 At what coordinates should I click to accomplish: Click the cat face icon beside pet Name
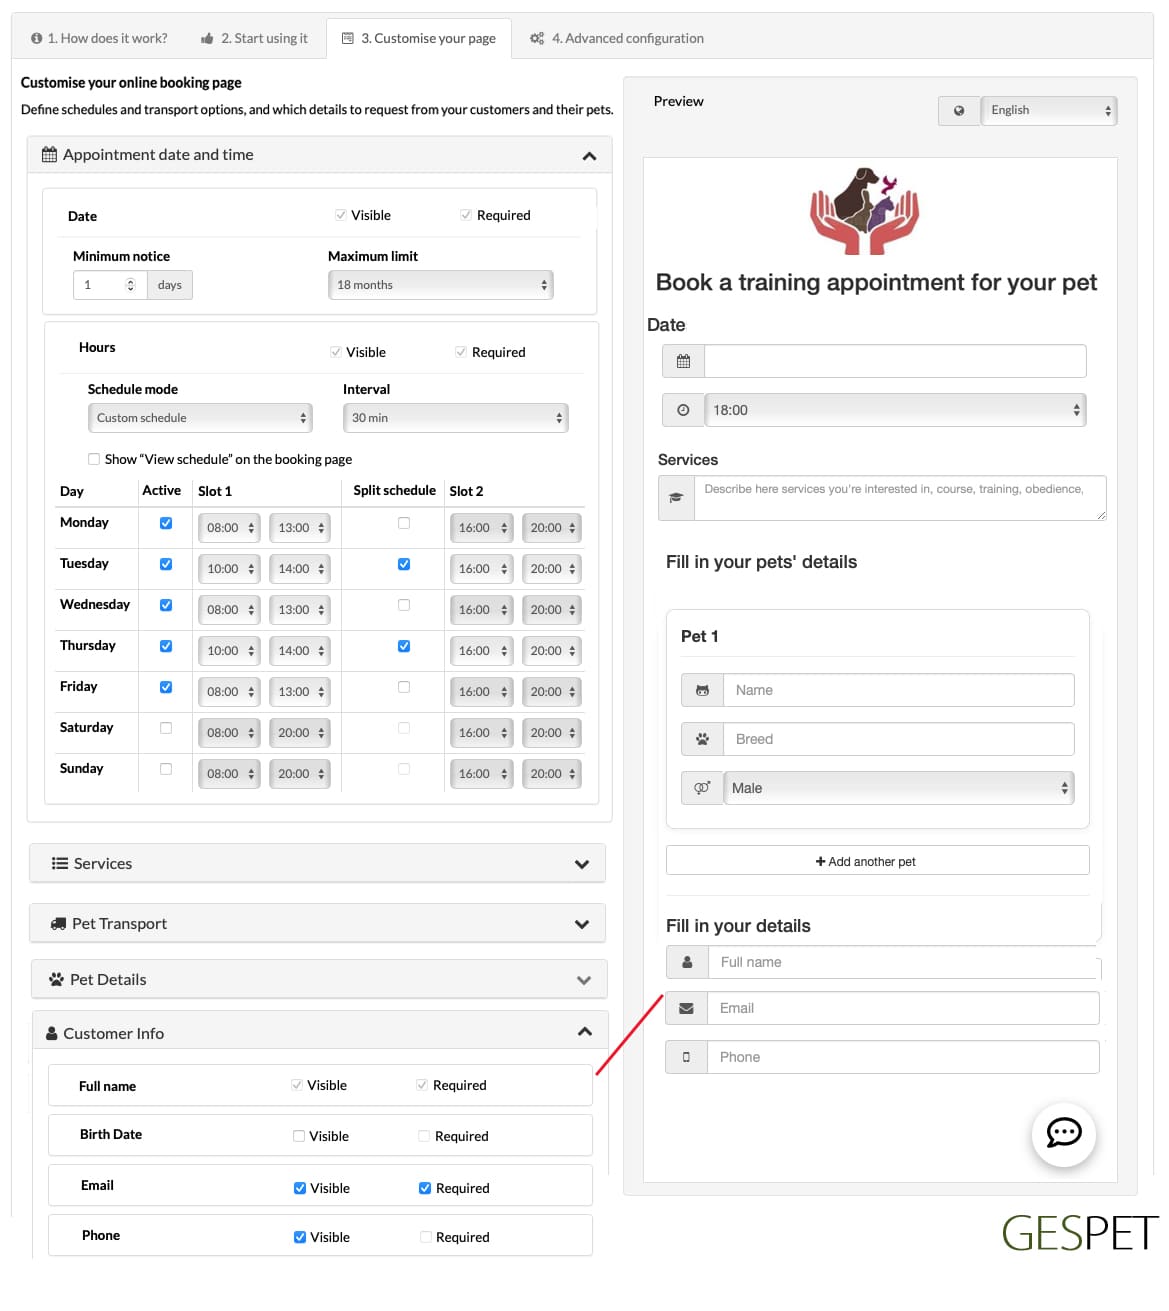coord(702,690)
